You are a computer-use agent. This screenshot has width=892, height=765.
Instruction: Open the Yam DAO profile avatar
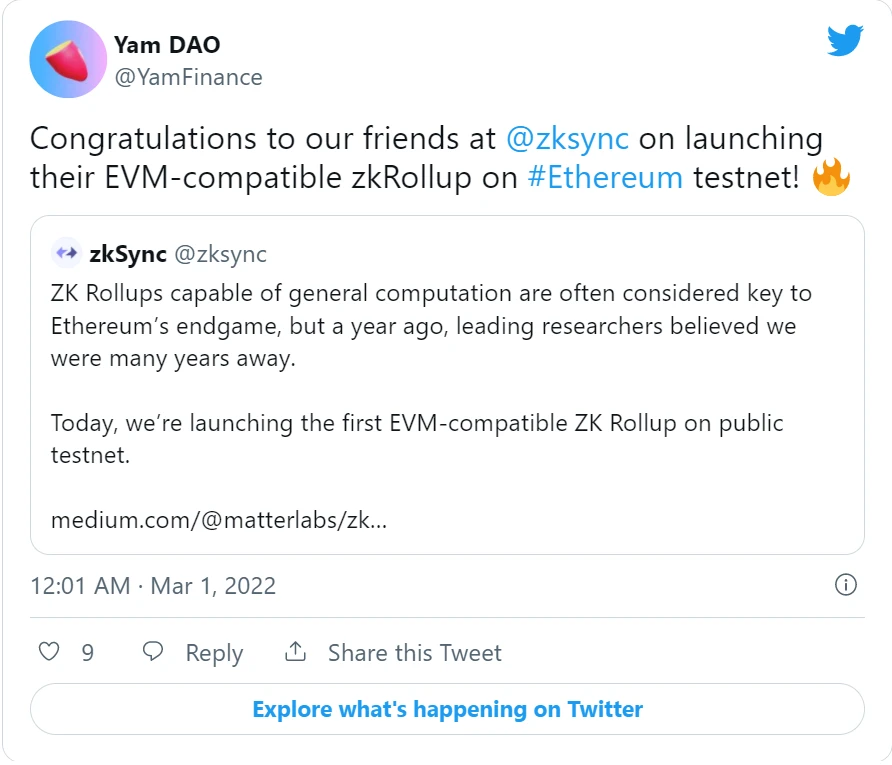68,59
